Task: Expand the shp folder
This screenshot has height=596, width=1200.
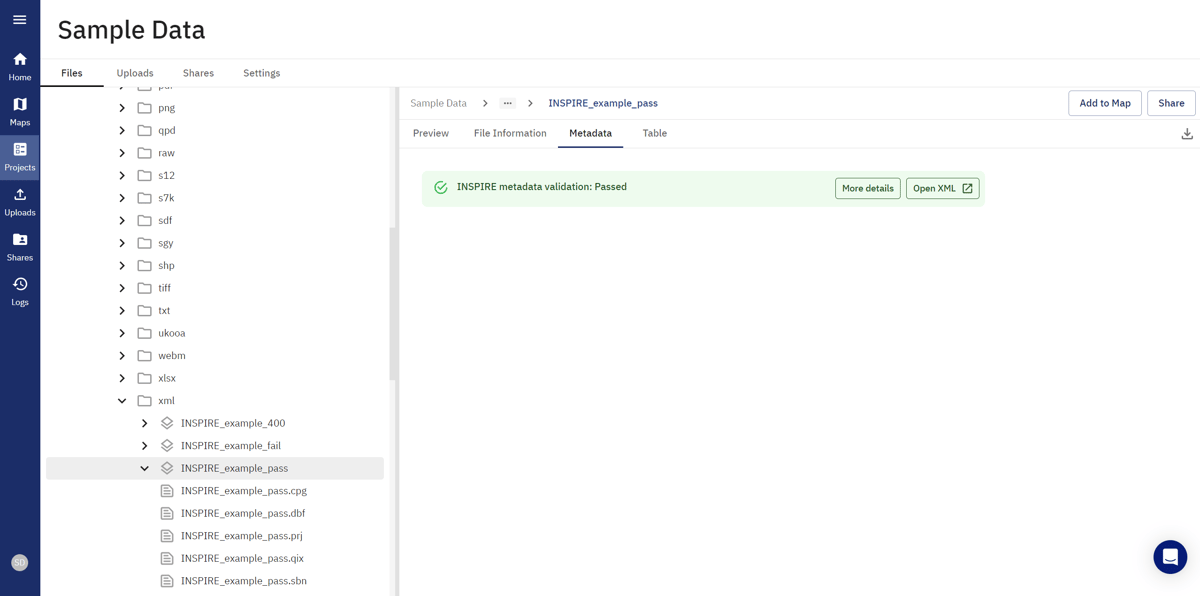Action: click(122, 266)
